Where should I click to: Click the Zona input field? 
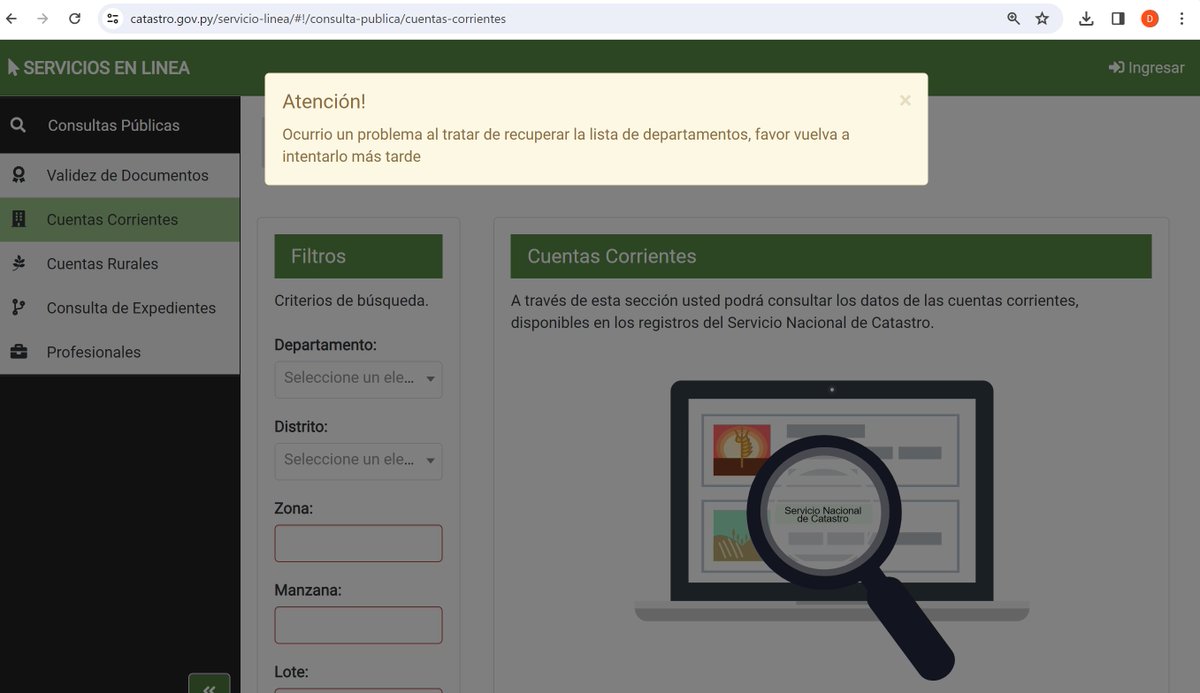358,543
